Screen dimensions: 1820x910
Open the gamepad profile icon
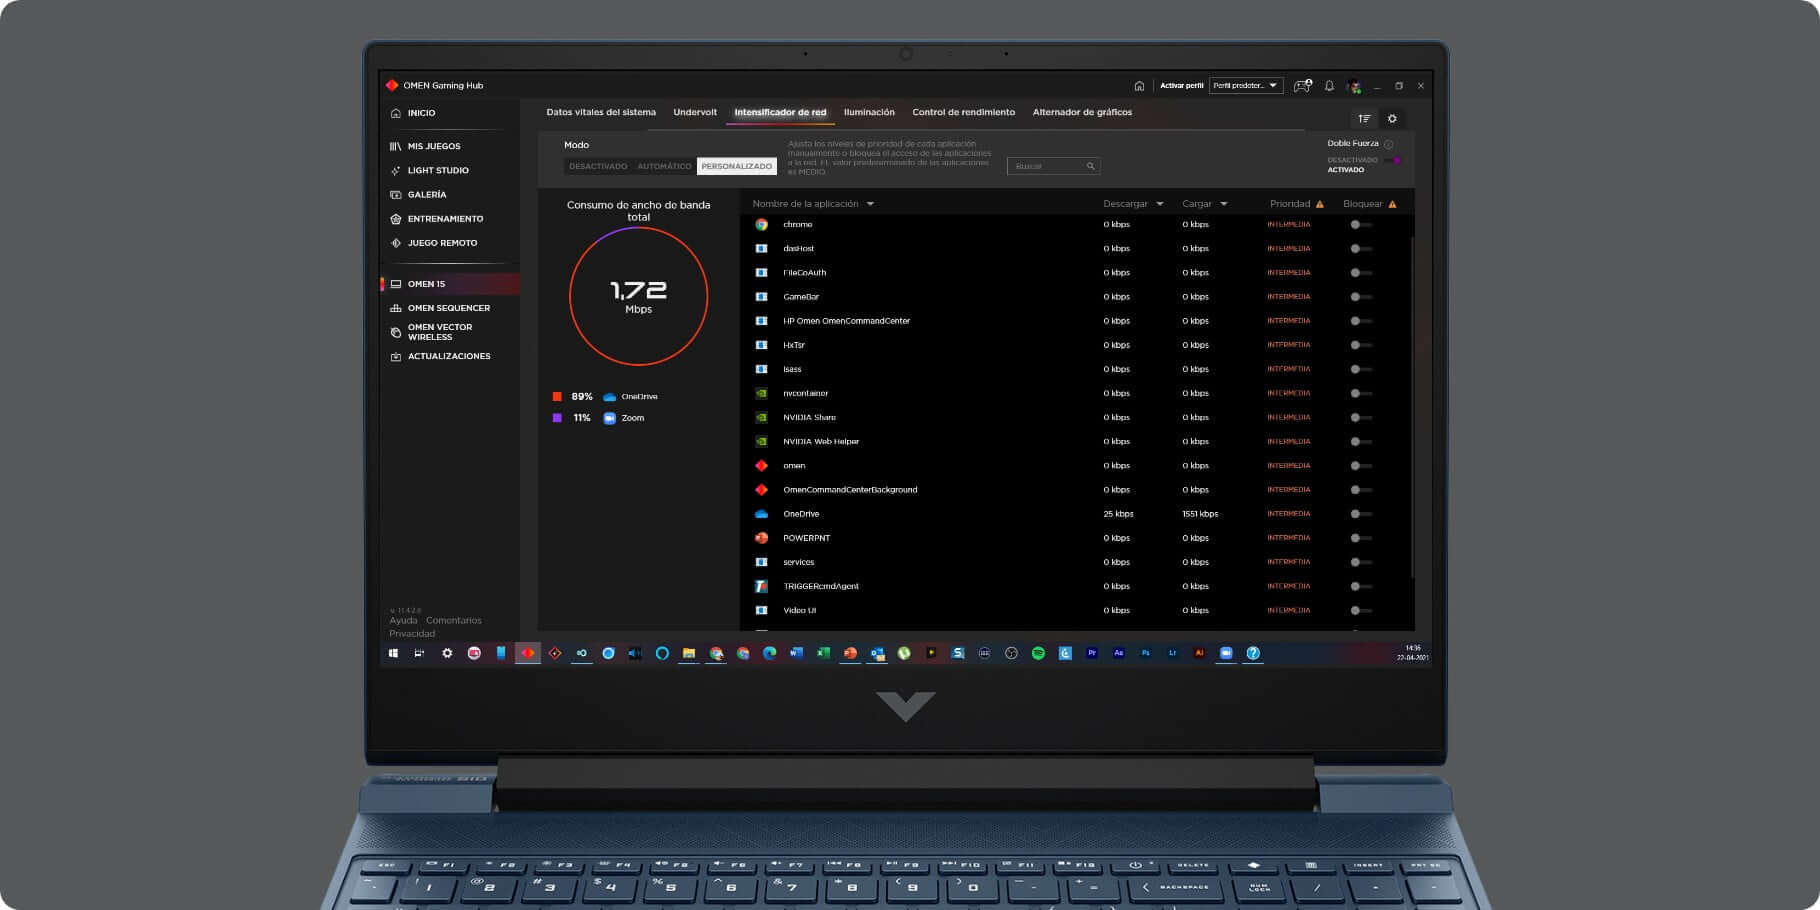(1302, 86)
